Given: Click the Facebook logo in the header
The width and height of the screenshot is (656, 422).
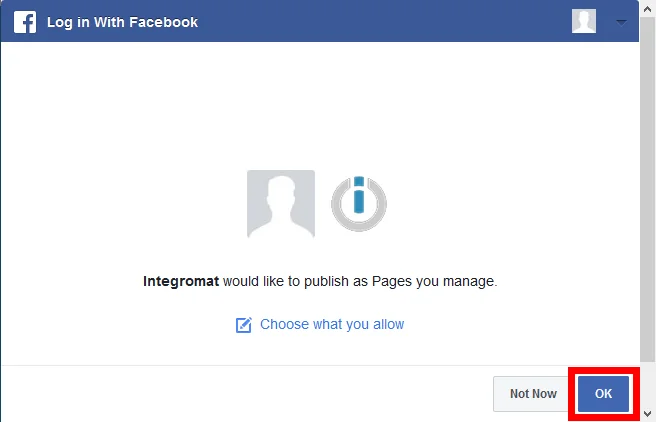Looking at the screenshot, I should (x=25, y=22).
